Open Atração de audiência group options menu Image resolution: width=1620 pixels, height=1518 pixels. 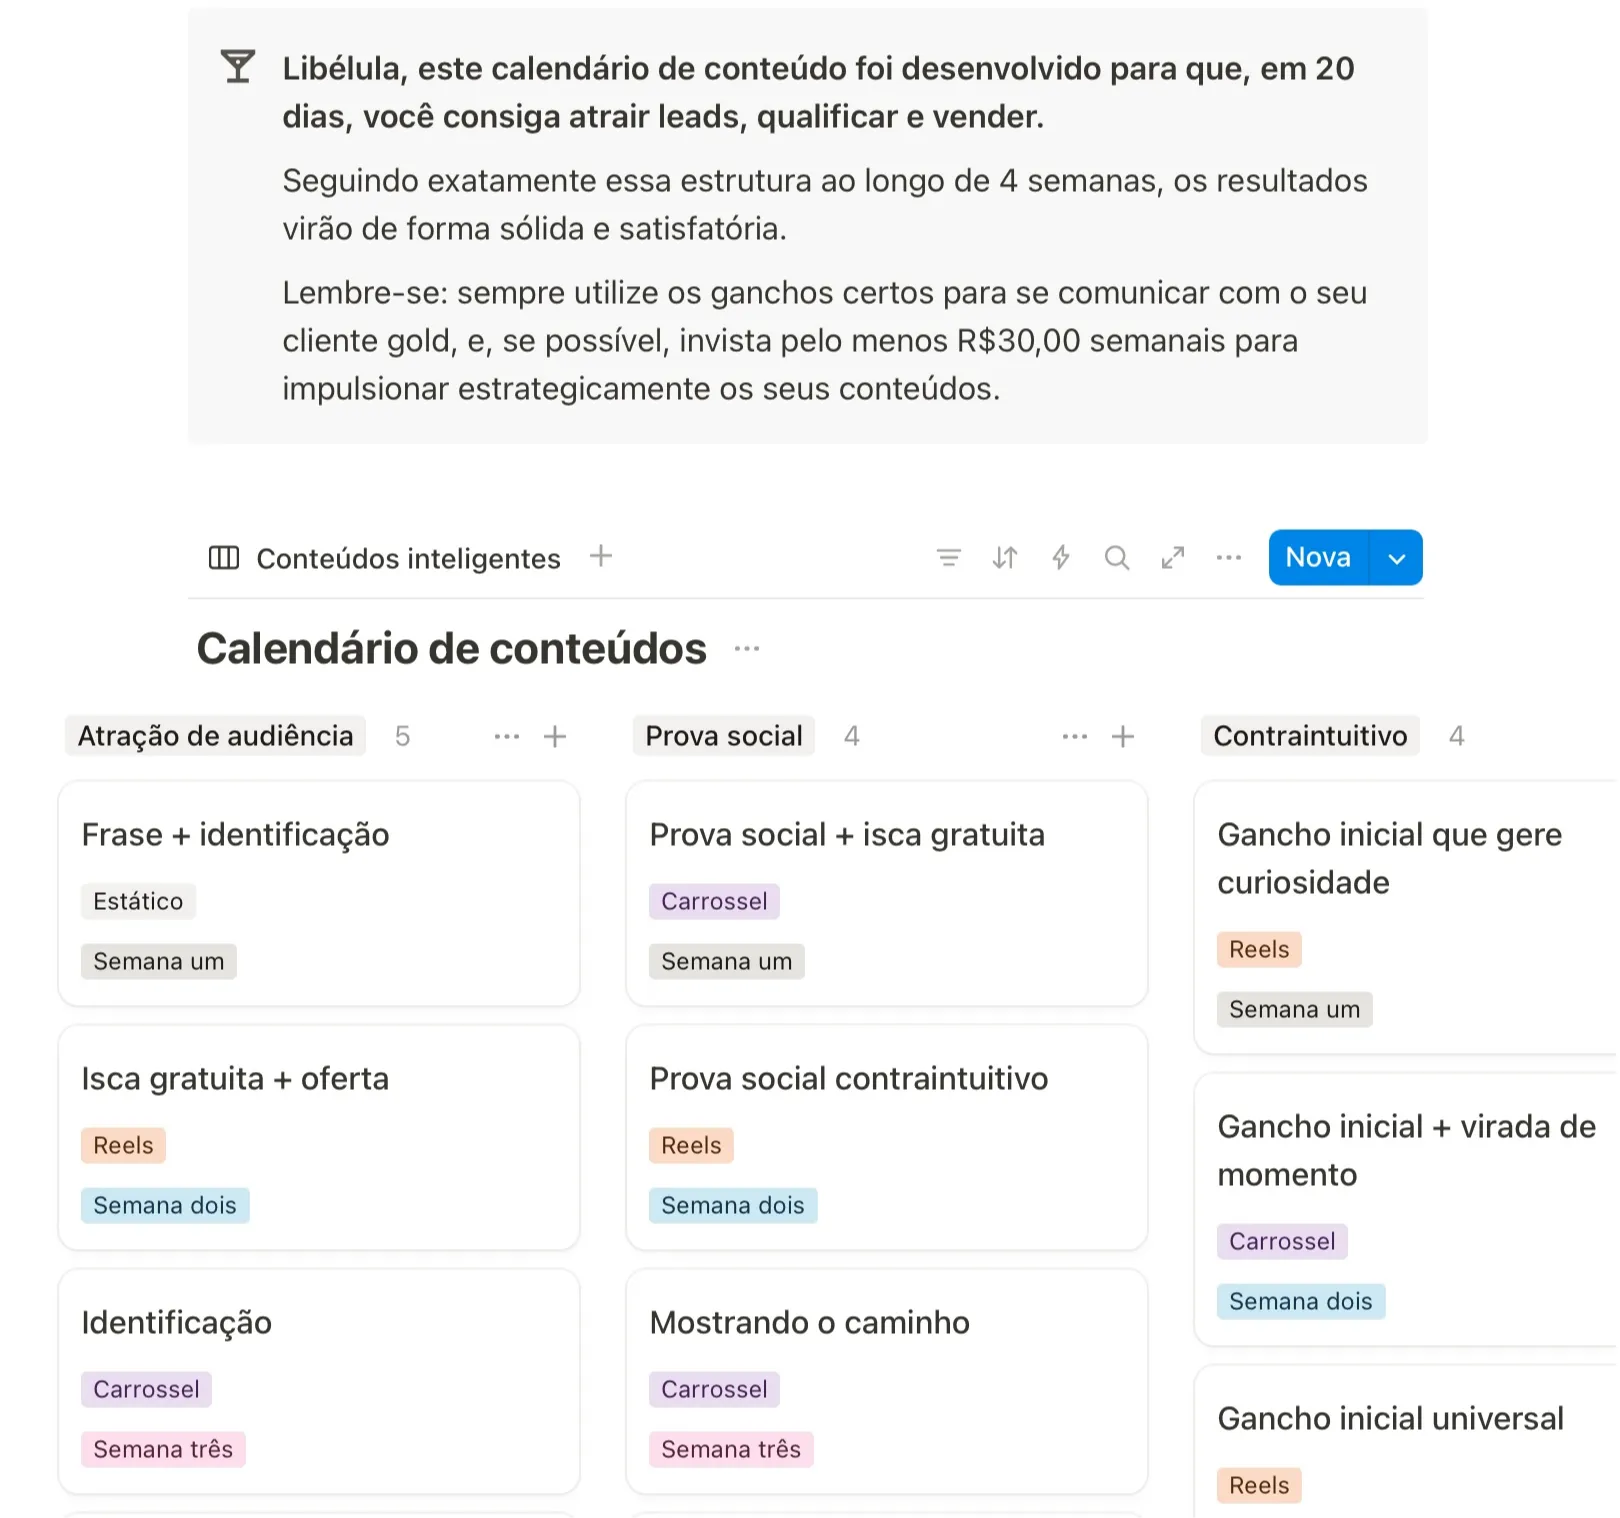coord(507,737)
